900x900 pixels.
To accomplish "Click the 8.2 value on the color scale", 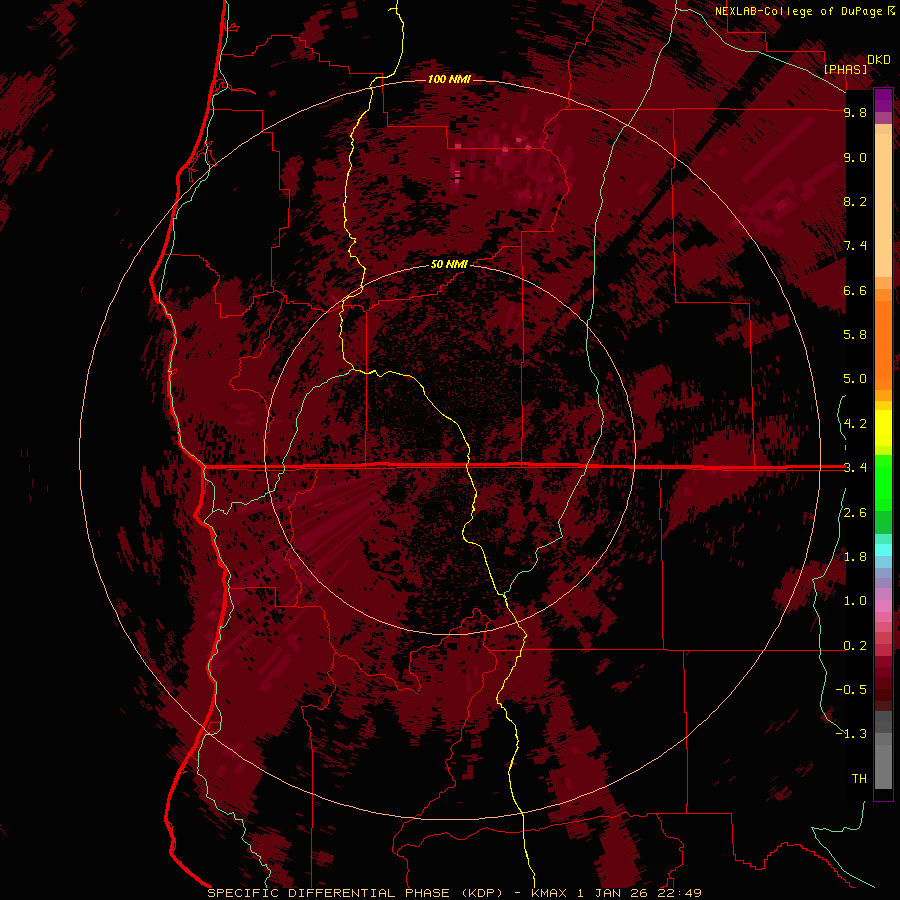I will coord(855,201).
